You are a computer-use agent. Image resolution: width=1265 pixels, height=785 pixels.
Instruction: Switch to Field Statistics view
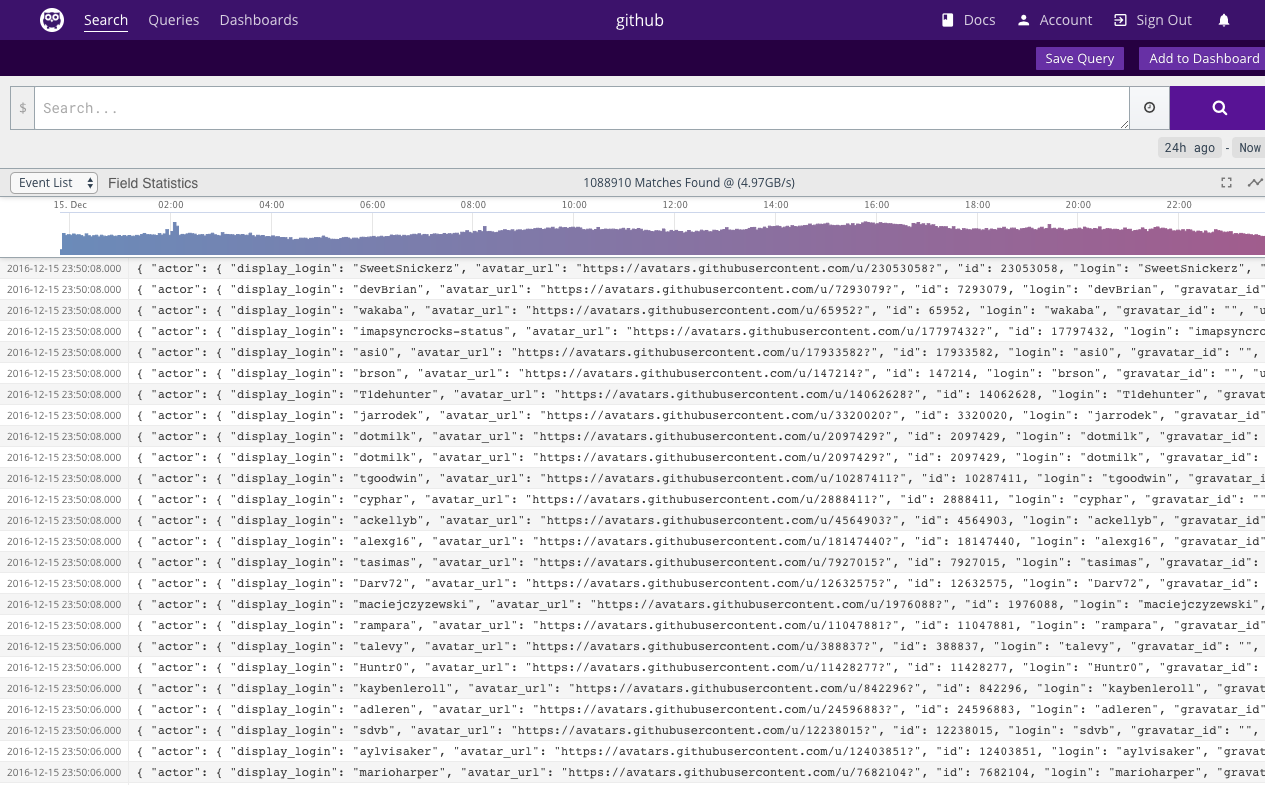coord(153,183)
